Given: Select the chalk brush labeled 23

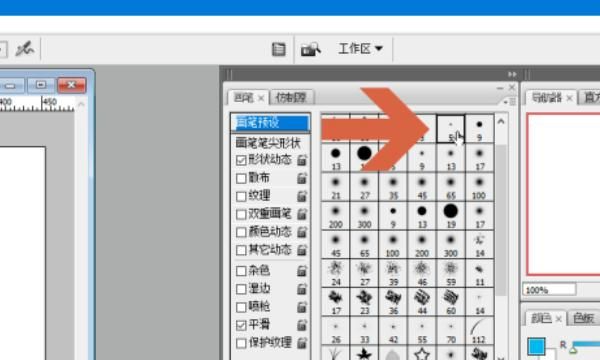Looking at the screenshot, I should click(364, 302).
